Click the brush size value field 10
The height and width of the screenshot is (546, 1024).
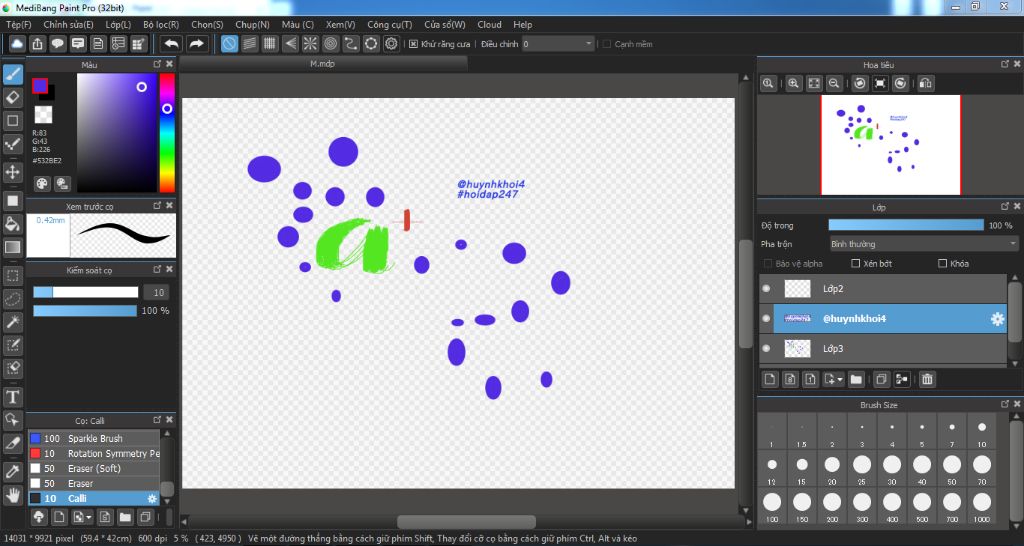(156, 292)
